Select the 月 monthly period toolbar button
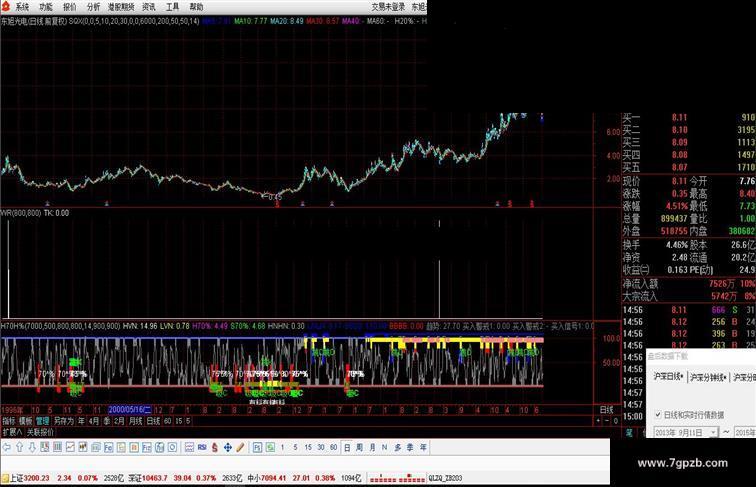The width and height of the screenshot is (756, 487). 372,447
